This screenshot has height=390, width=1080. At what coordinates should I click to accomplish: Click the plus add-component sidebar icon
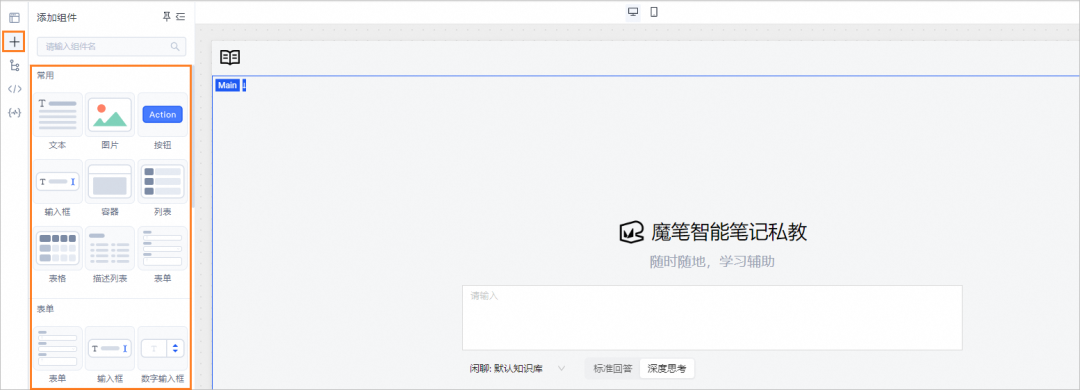pyautogui.click(x=14, y=42)
